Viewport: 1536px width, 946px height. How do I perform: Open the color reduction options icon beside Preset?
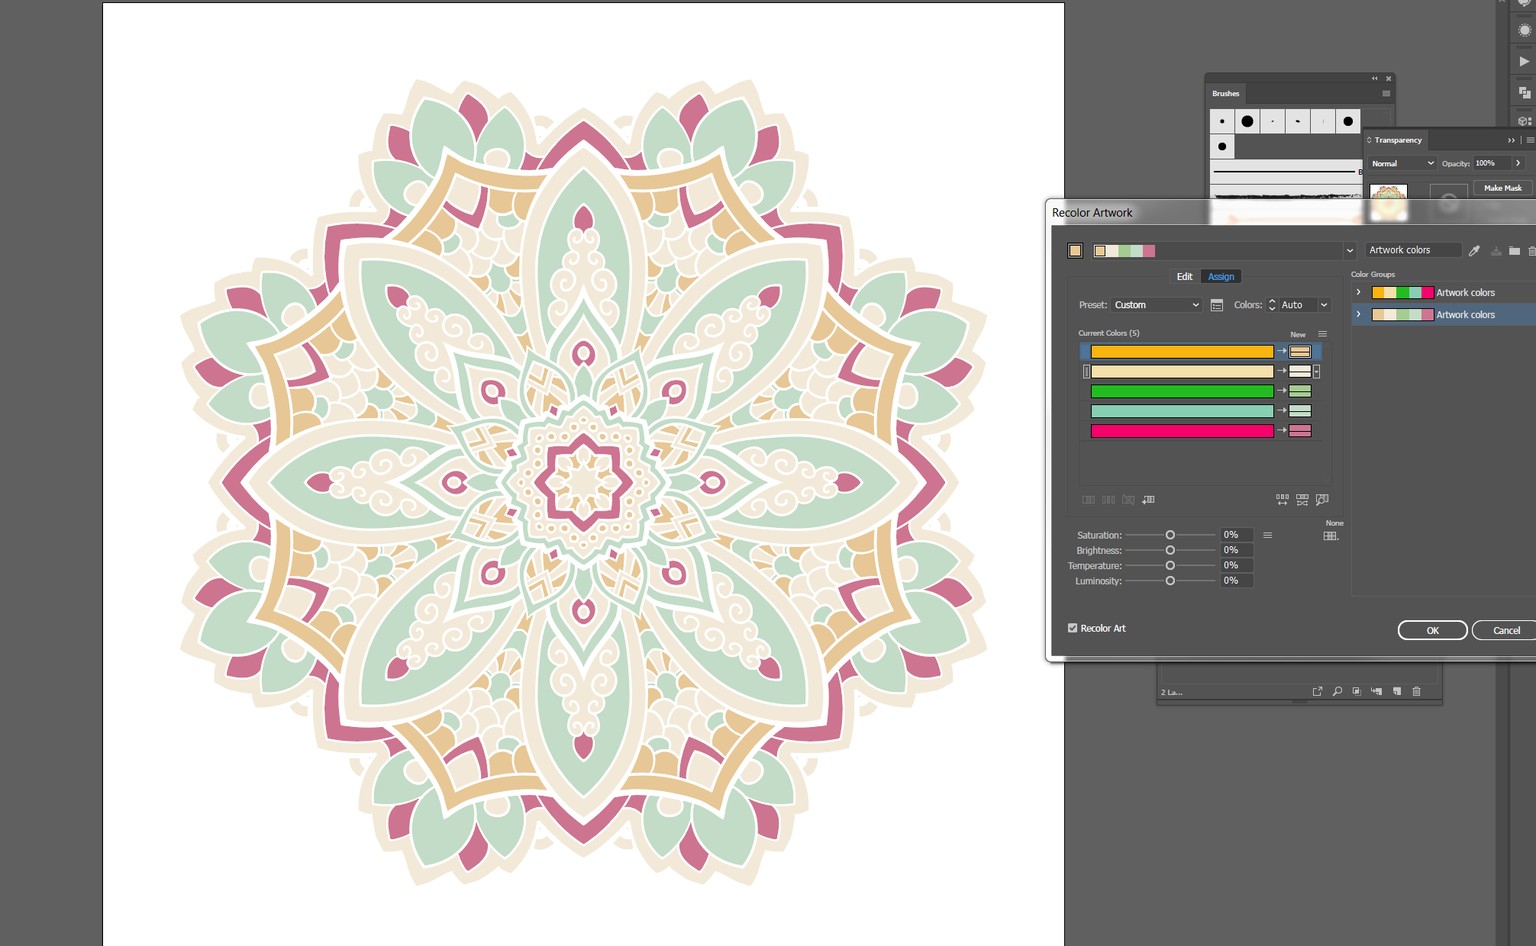point(1217,305)
